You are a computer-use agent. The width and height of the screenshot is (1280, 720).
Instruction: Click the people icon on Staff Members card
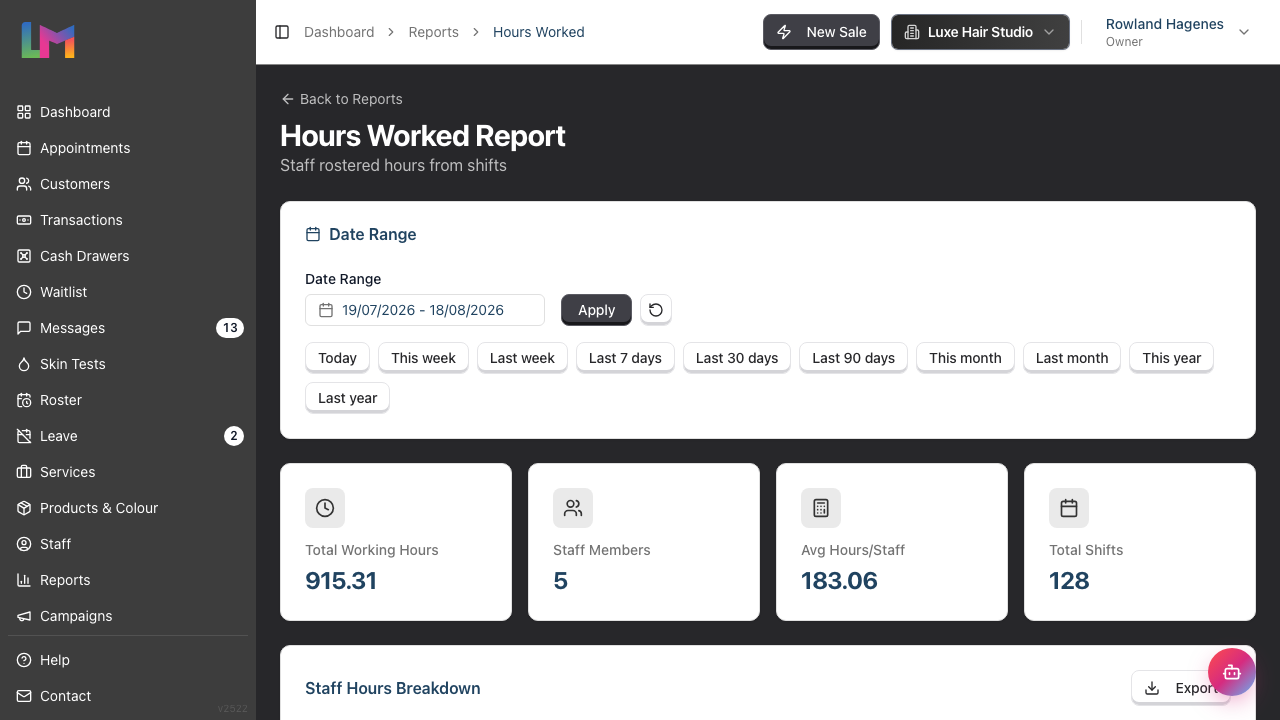[x=573, y=508]
